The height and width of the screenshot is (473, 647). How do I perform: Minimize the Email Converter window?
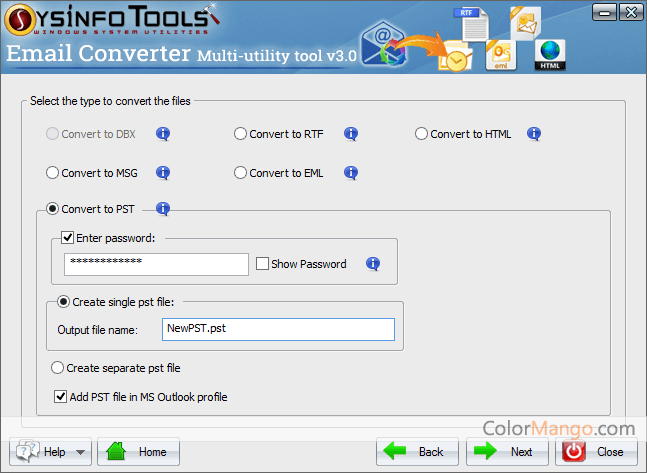604,12
